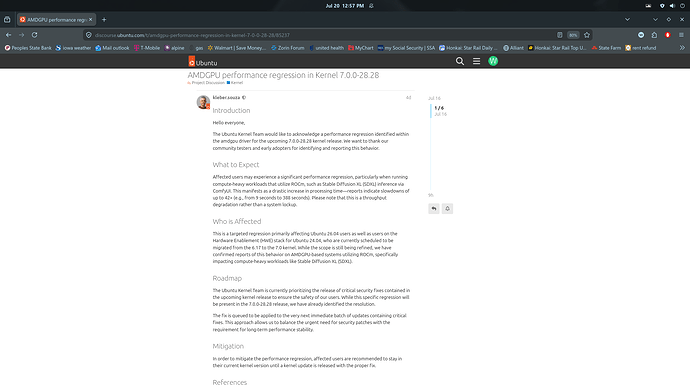
Task: Click the What to Expect heading
Action: (236, 165)
